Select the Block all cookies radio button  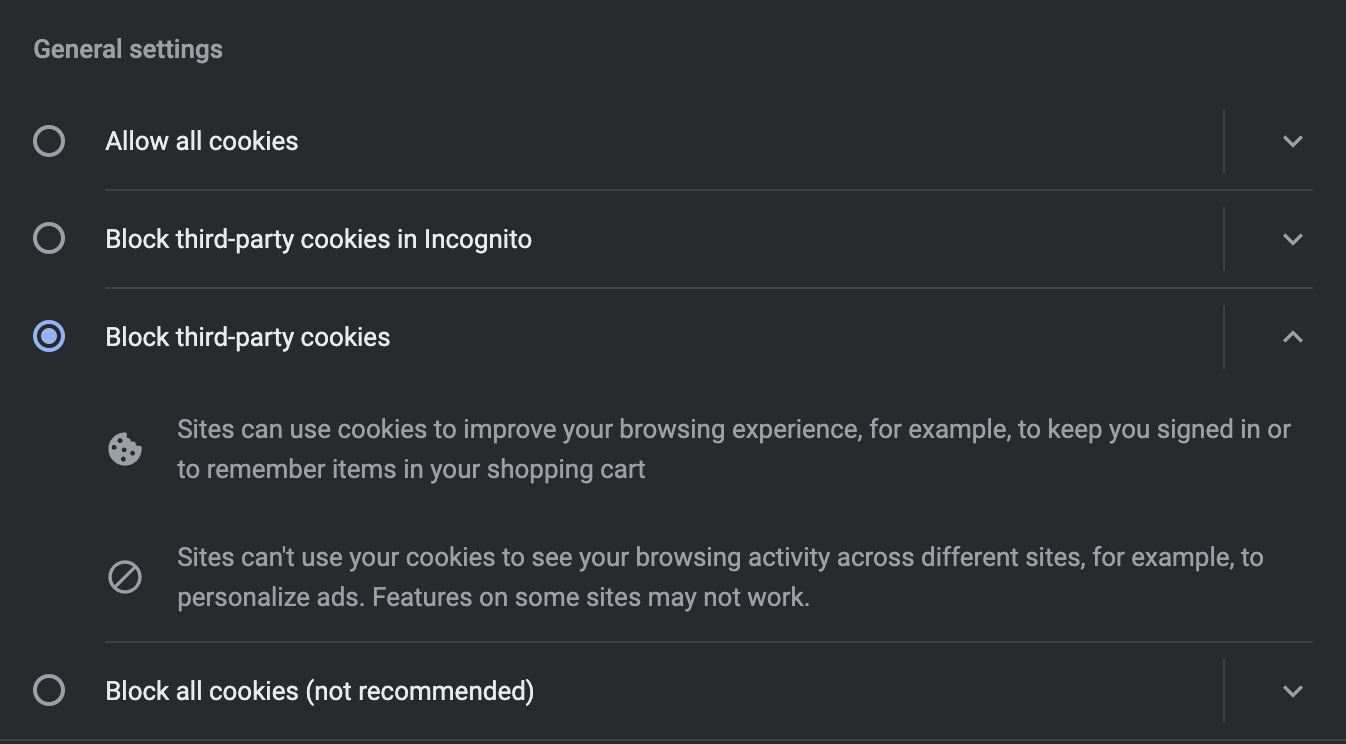(48, 690)
